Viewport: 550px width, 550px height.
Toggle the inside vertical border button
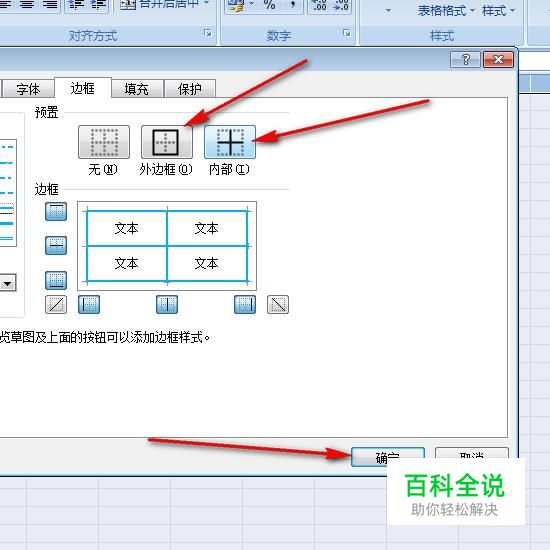pyautogui.click(x=167, y=304)
